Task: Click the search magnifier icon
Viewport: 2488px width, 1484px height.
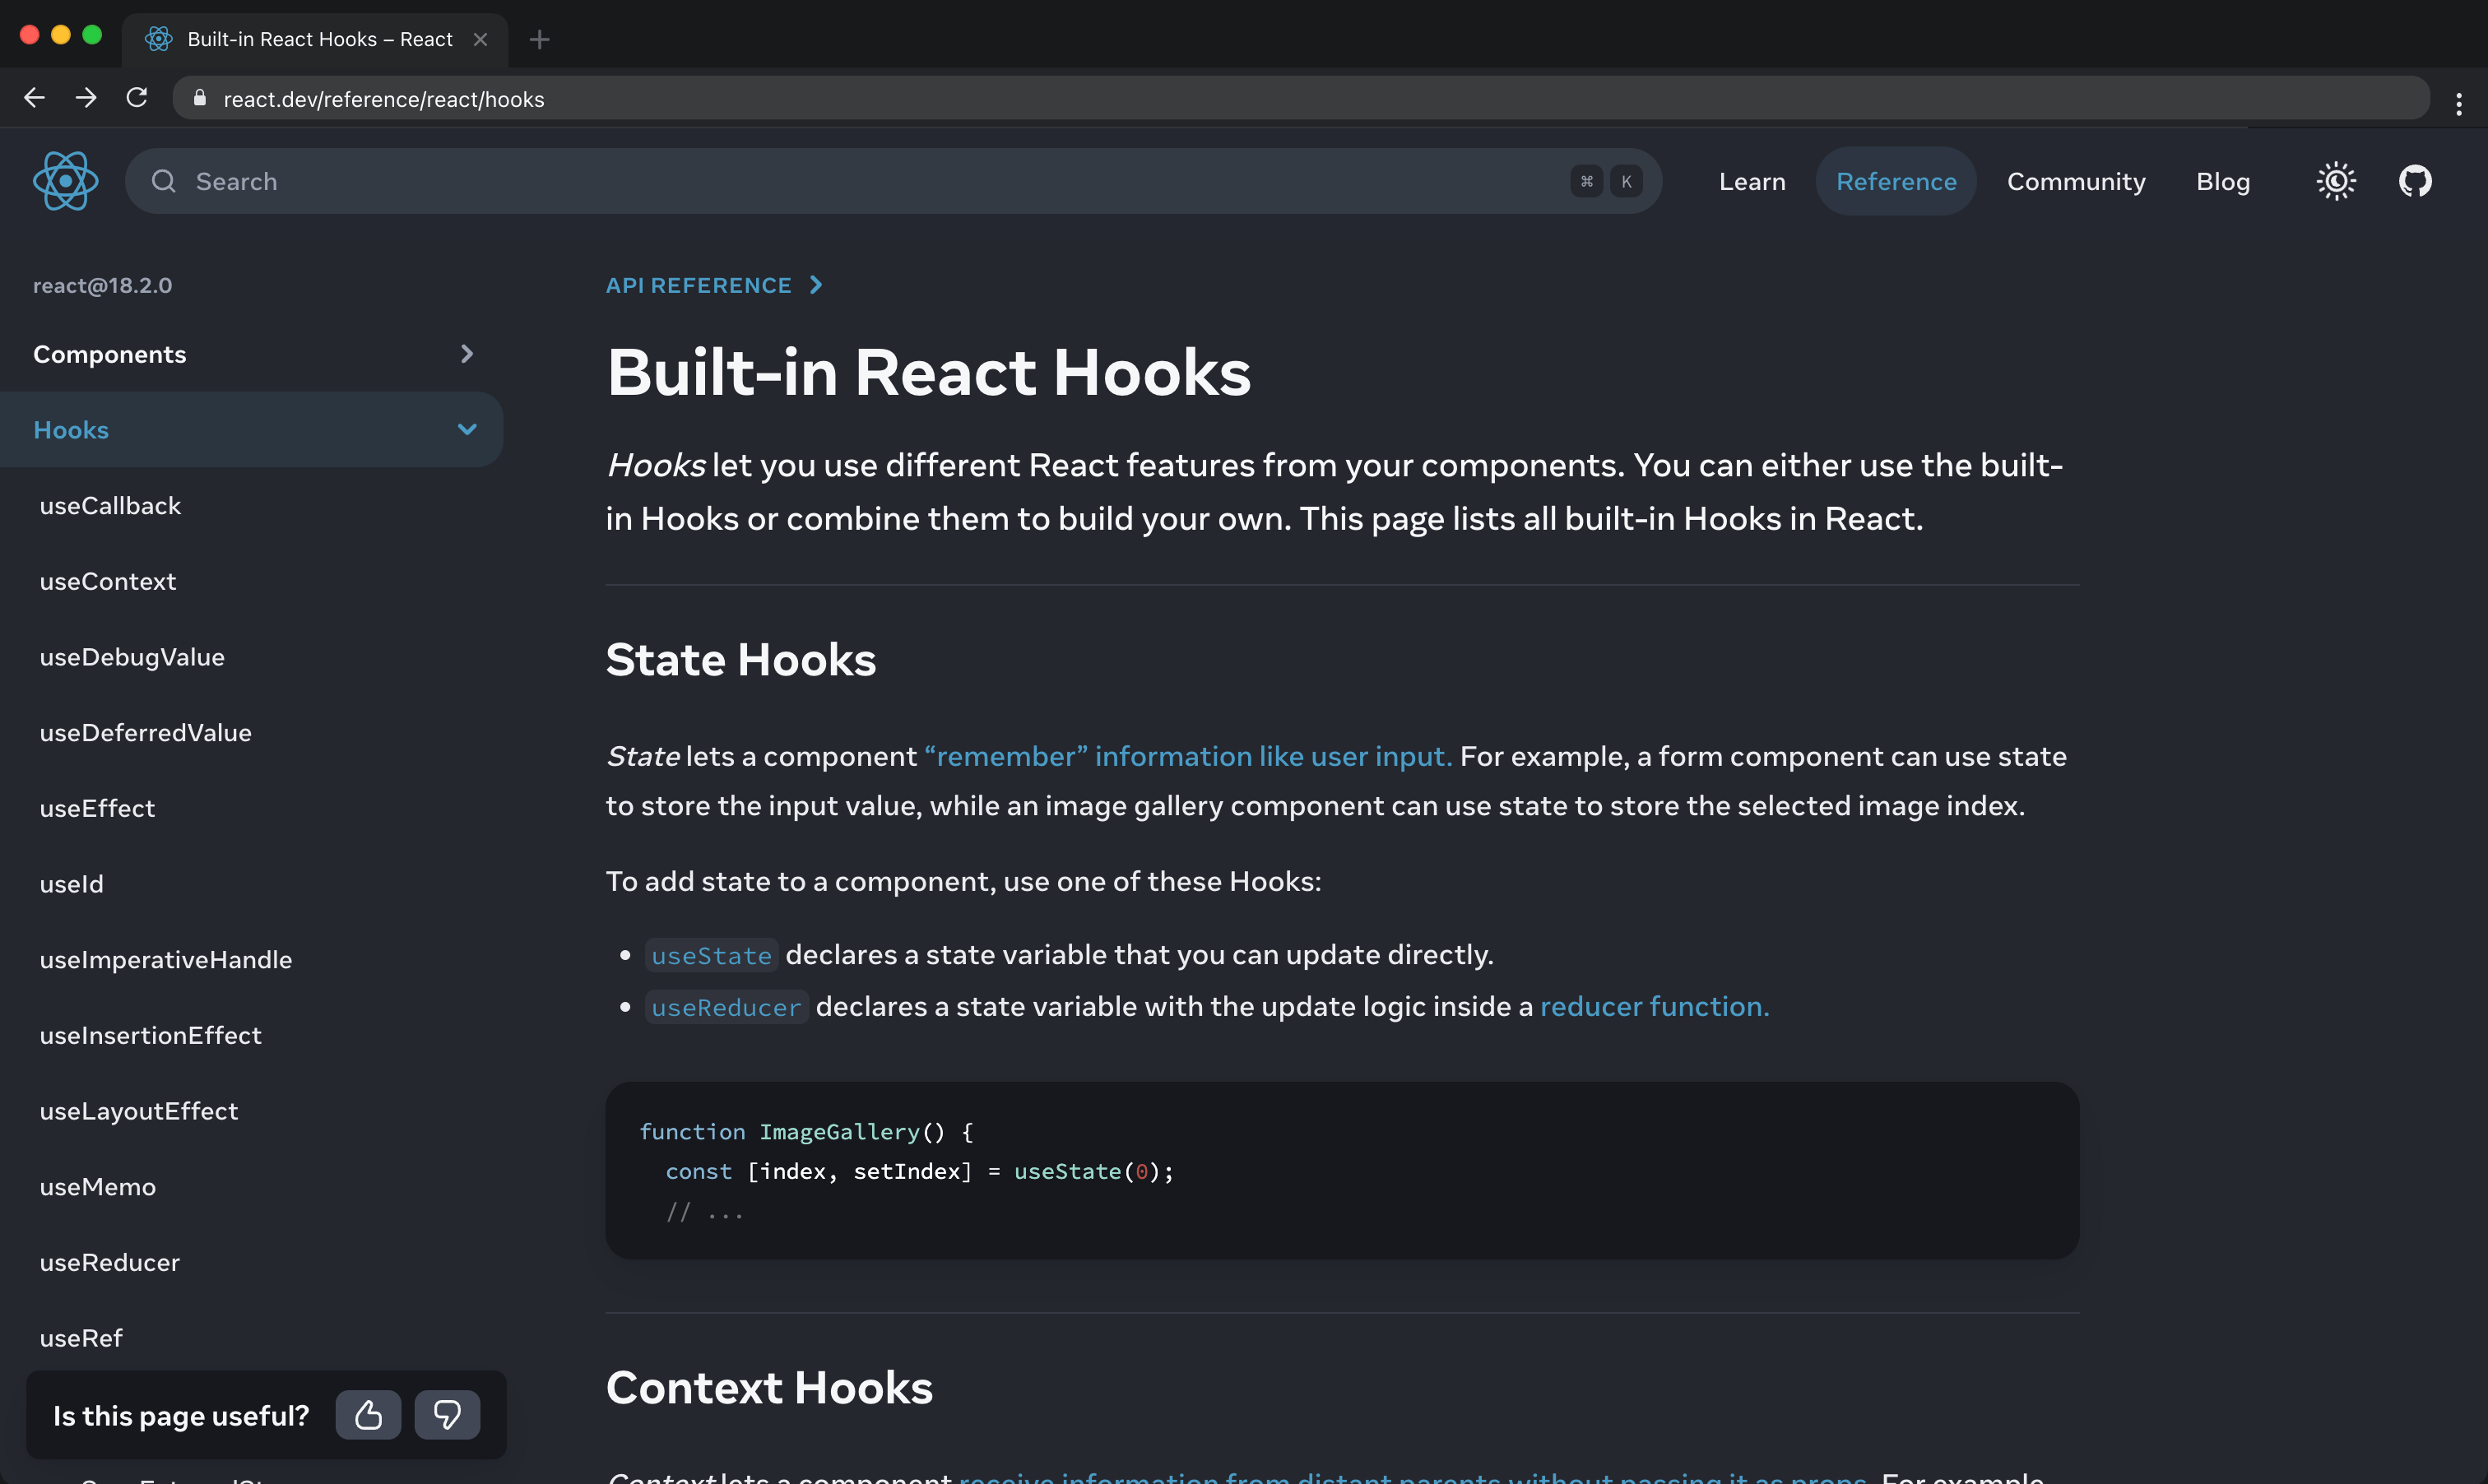Action: pyautogui.click(x=163, y=181)
